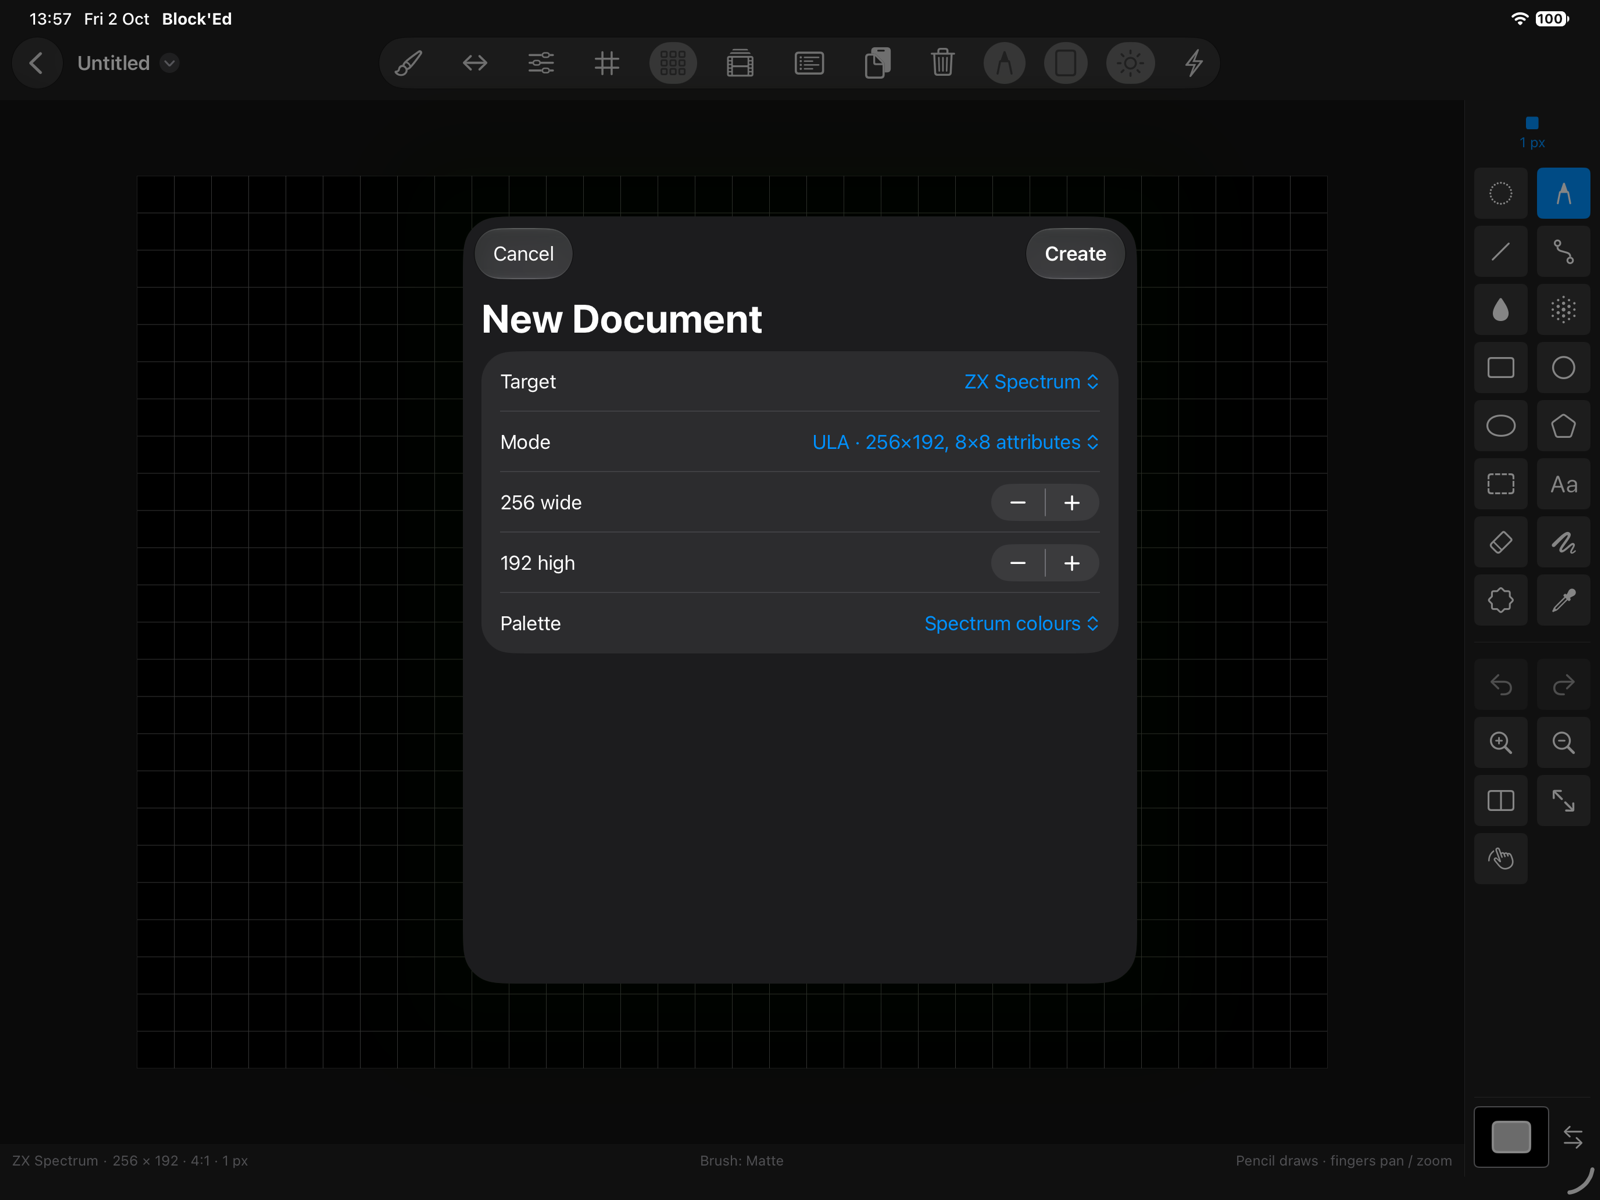Open the current grey colour swatch
Image resolution: width=1600 pixels, height=1200 pixels.
coord(1511,1137)
